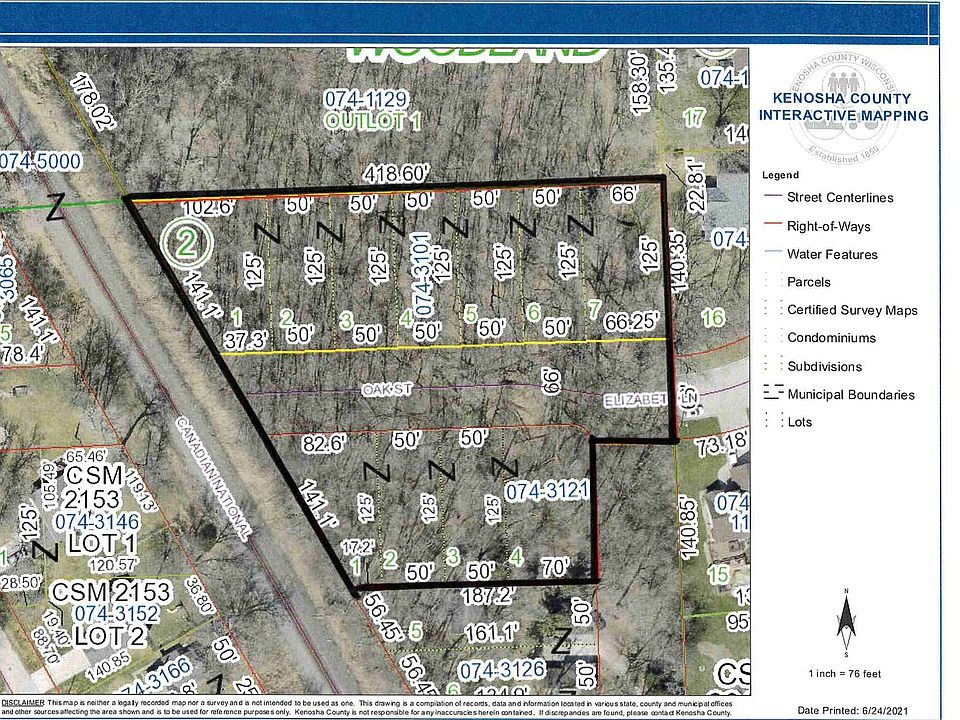Viewport: 960px width, 720px height.
Task: Click vertical parcel number 074-3101
Action: tap(422, 275)
